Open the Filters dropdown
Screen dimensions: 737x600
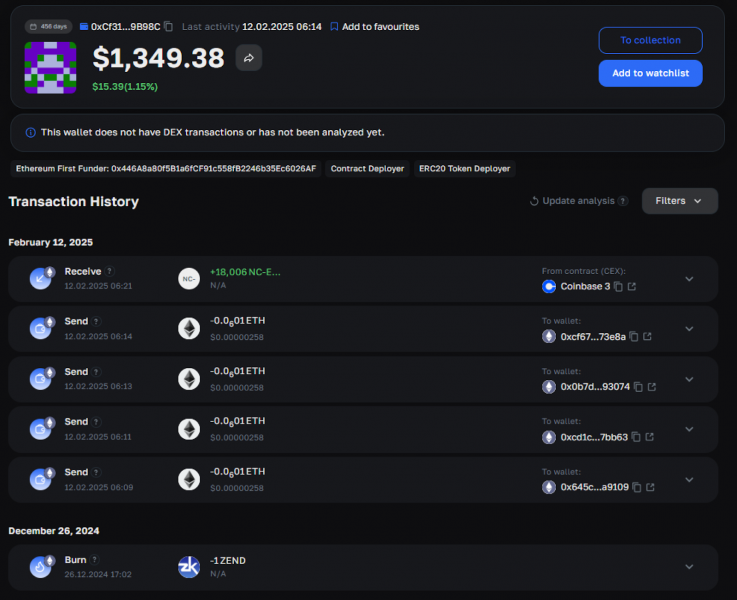coord(680,201)
